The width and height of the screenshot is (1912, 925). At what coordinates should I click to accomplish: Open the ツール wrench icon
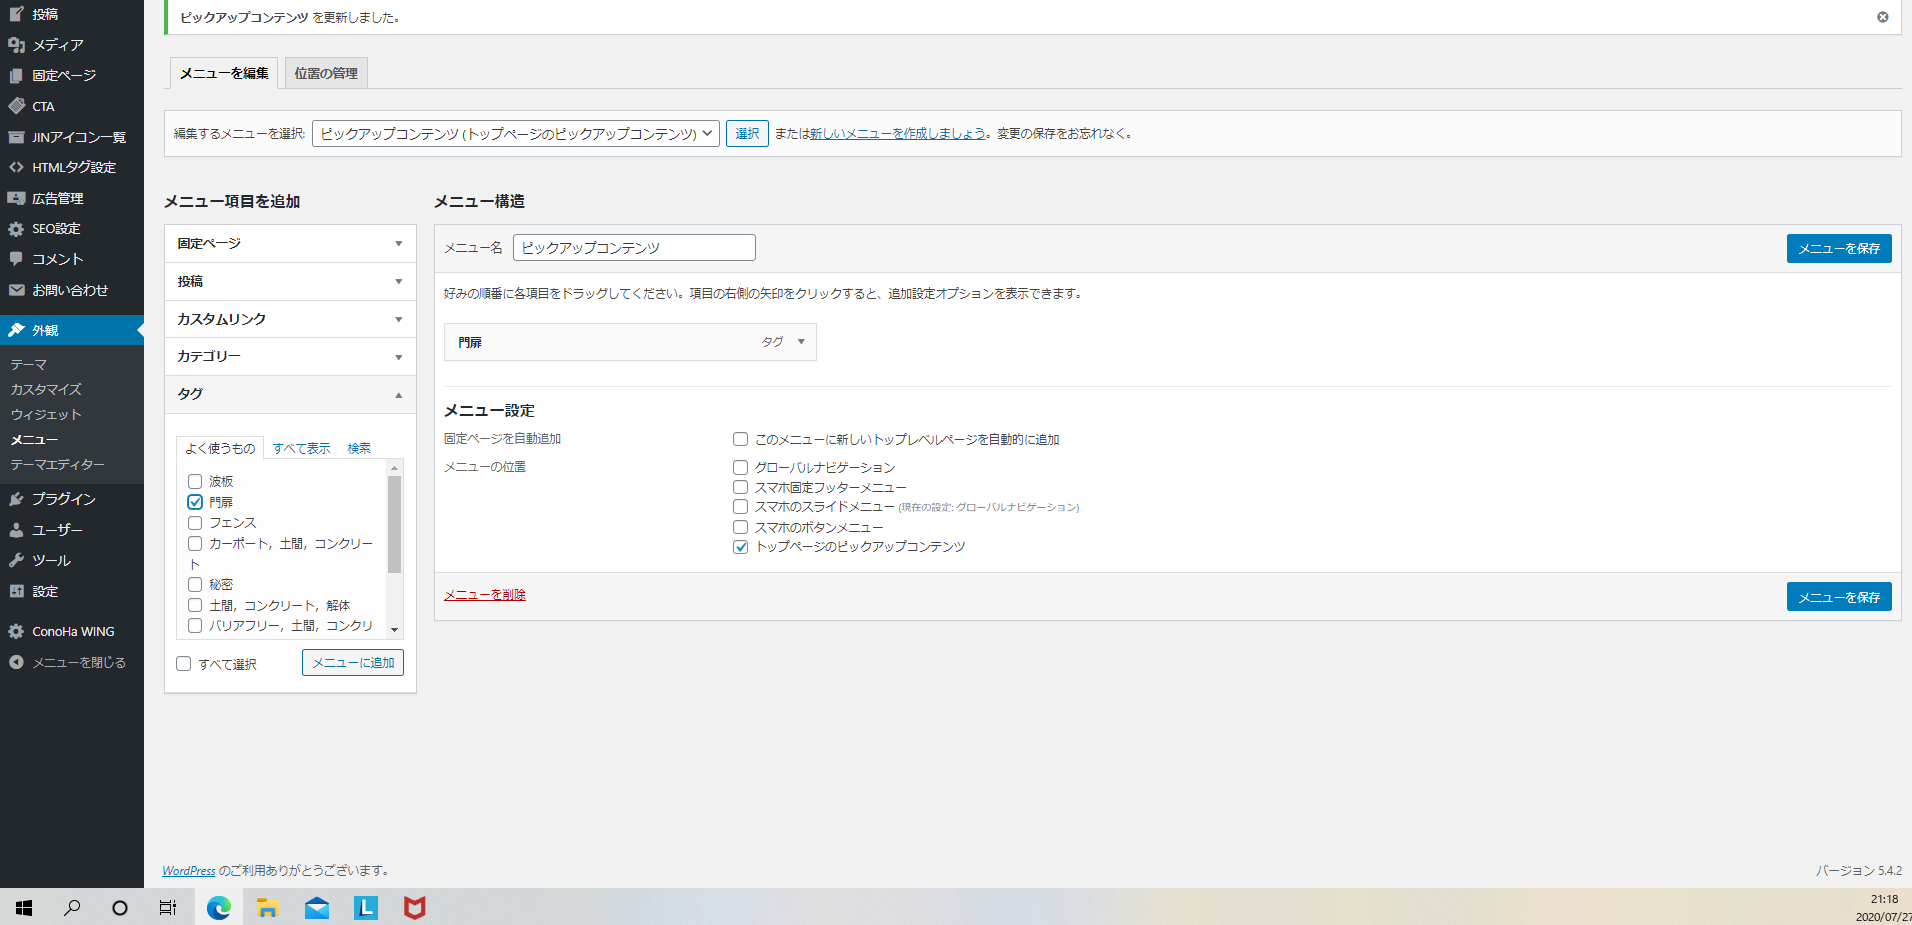click(16, 560)
